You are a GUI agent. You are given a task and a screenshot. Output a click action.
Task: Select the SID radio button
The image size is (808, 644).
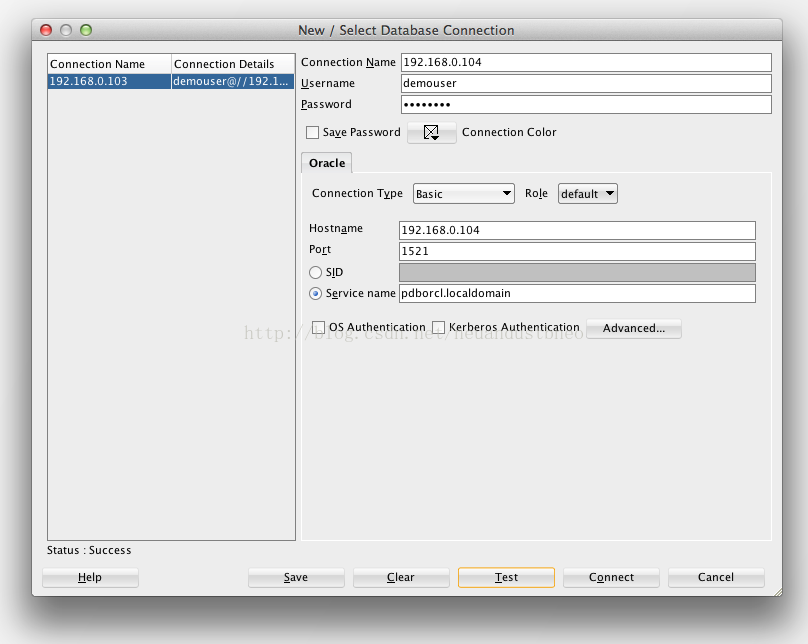coord(315,272)
